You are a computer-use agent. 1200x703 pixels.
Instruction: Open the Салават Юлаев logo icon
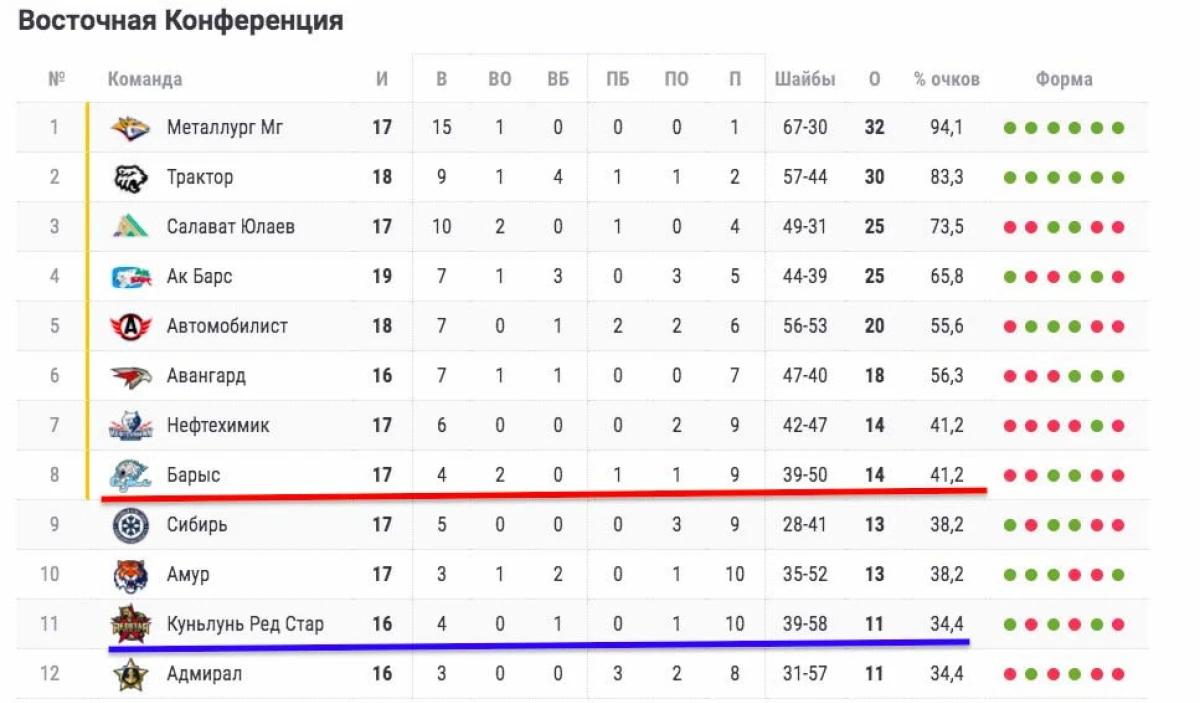(x=131, y=227)
